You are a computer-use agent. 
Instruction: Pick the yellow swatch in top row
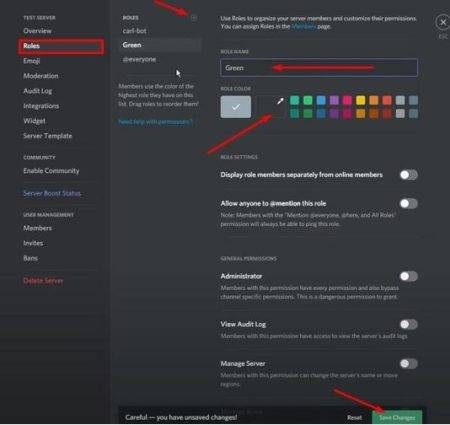coord(360,100)
